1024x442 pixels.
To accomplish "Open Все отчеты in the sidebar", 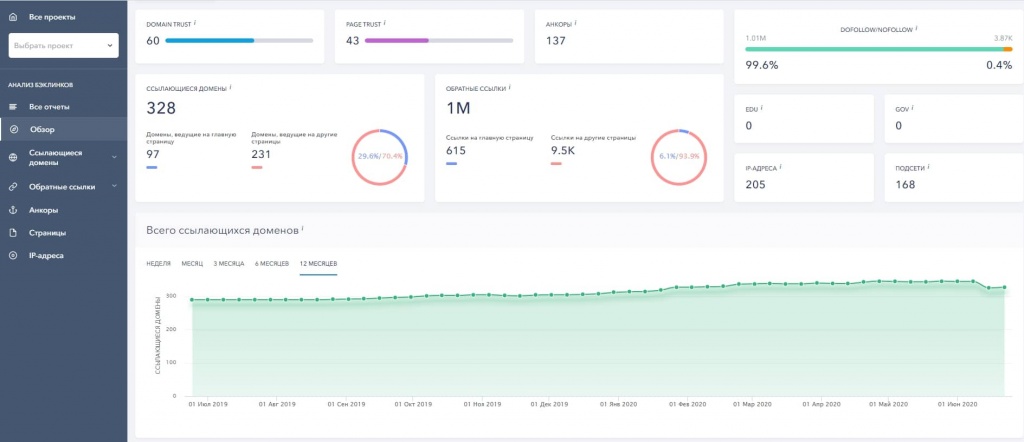I will click(x=49, y=106).
